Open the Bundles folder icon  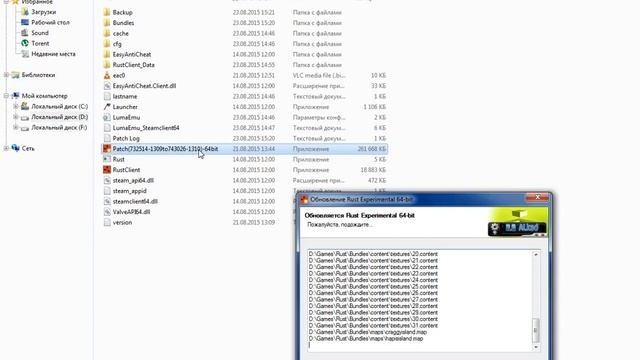107,23
